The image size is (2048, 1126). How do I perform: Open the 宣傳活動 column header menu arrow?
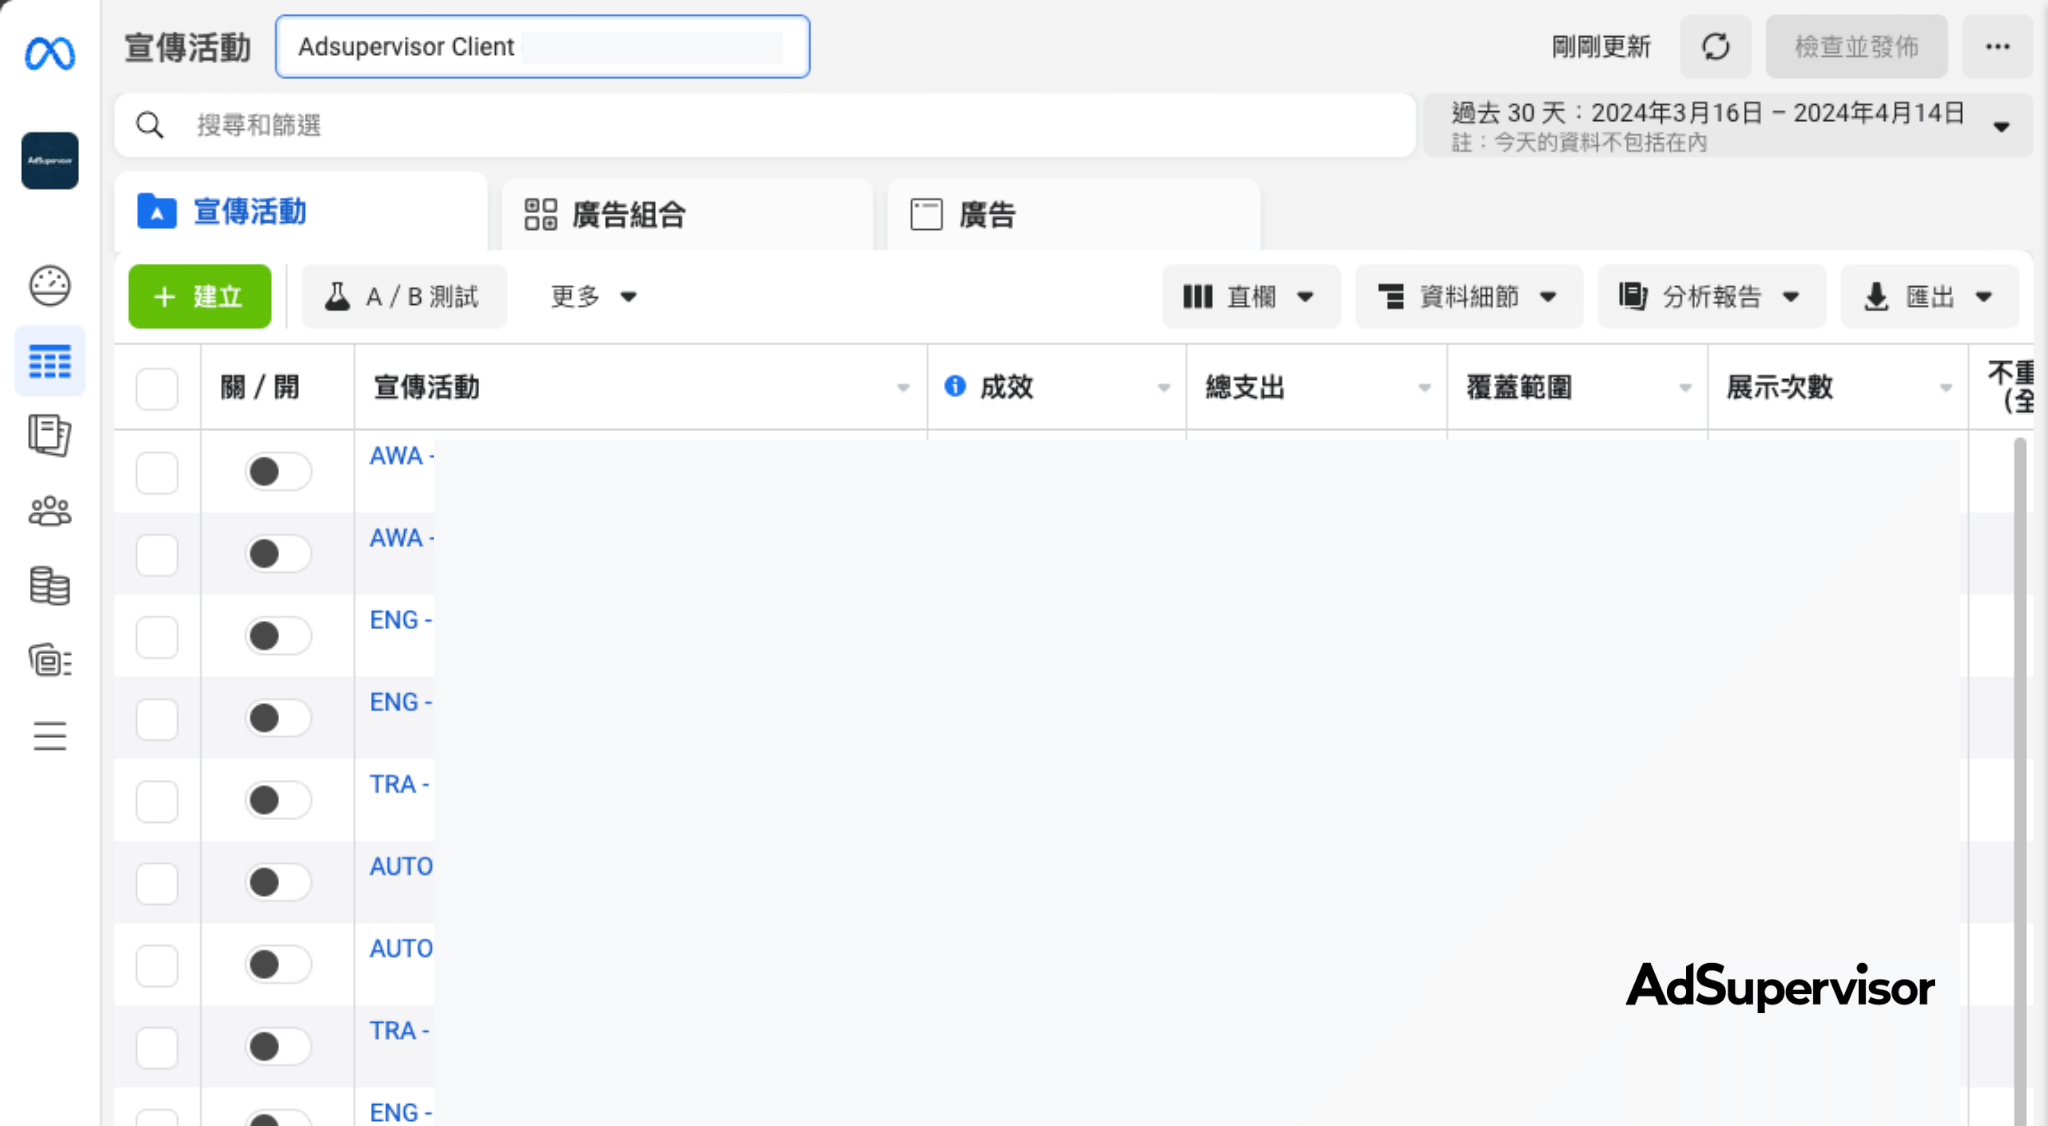click(x=903, y=388)
